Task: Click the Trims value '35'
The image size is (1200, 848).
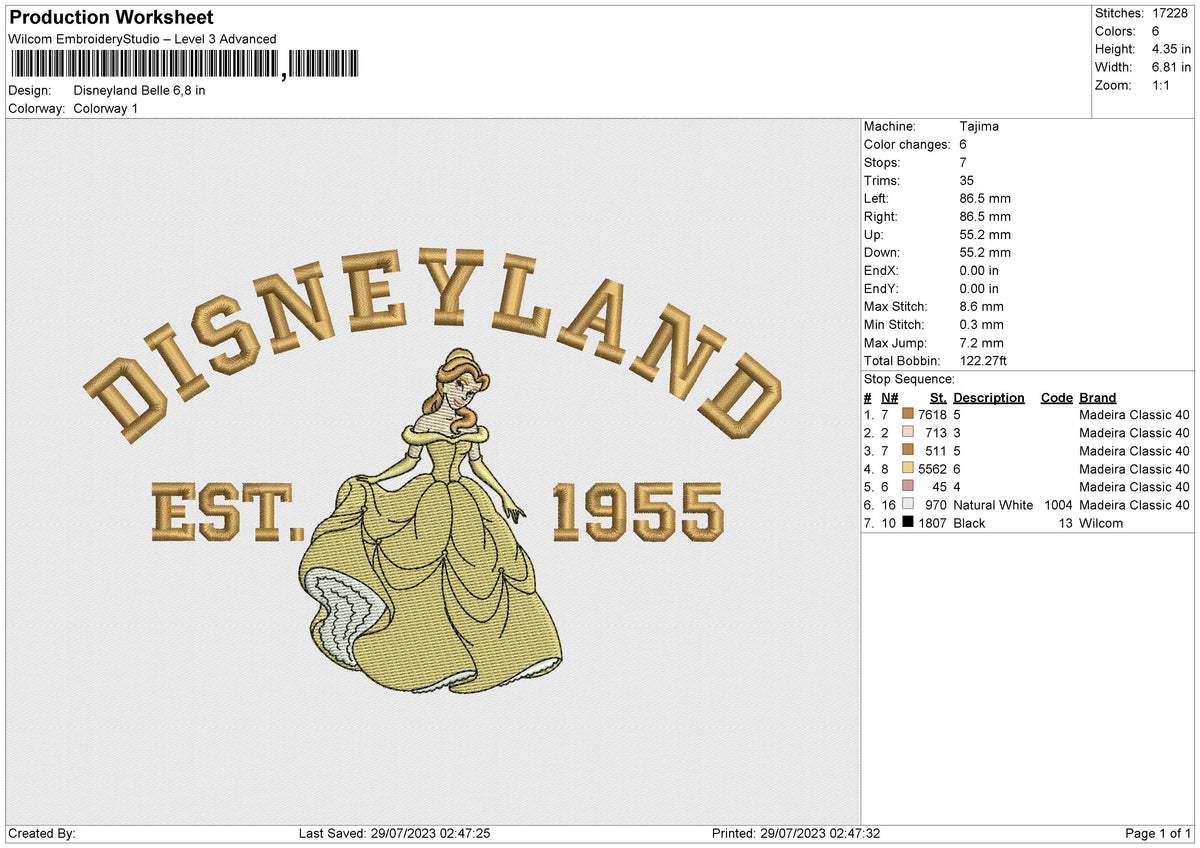Action: [x=966, y=180]
